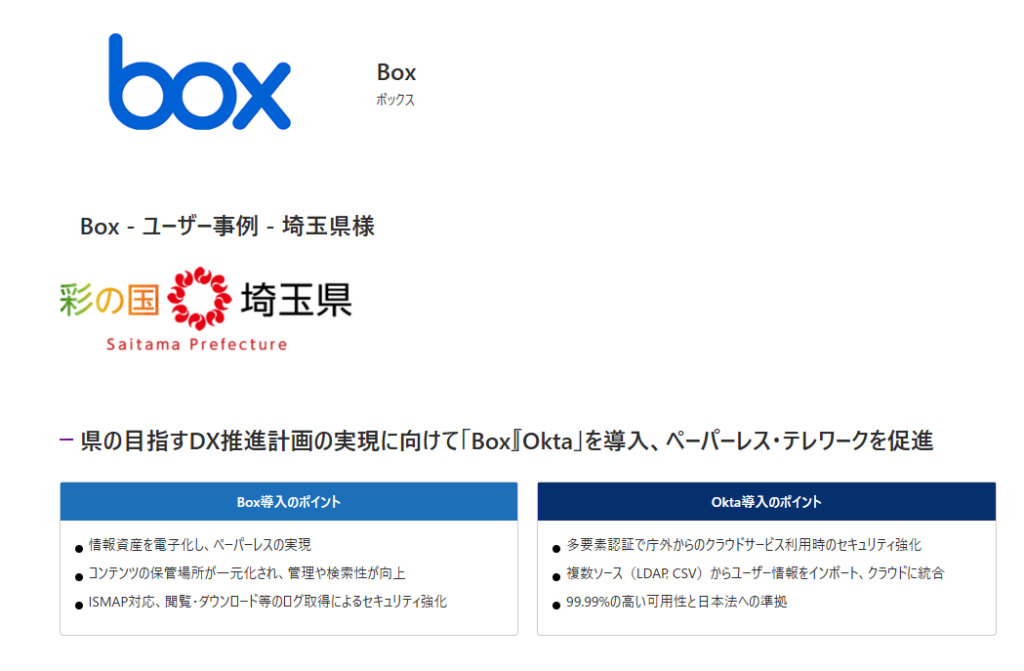The image size is (1024, 671).
Task: Click the Saitama Prefecture red flower emblem
Action: [199, 298]
